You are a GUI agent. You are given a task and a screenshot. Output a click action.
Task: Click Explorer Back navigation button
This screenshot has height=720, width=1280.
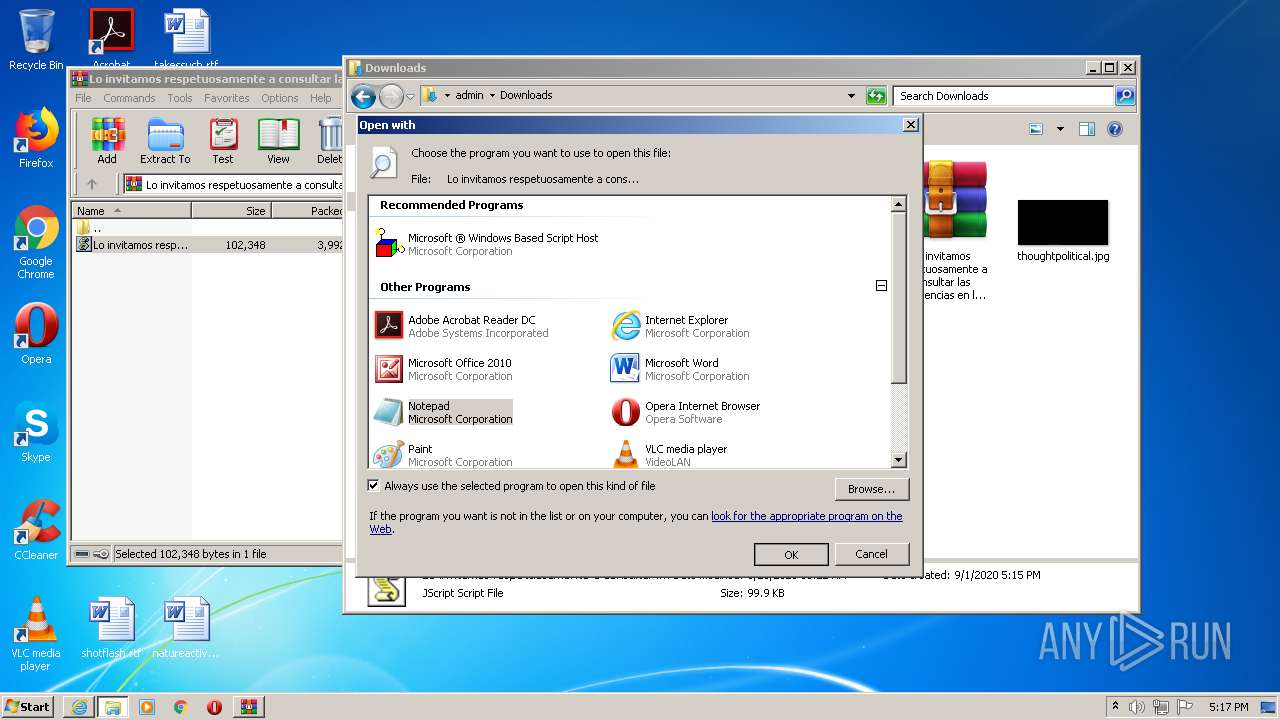pyautogui.click(x=363, y=96)
